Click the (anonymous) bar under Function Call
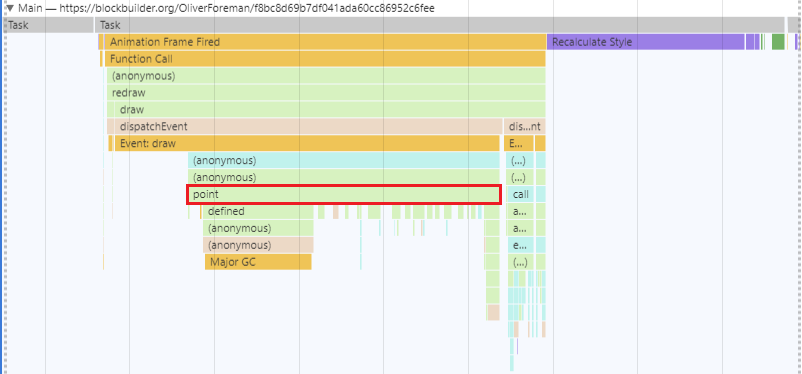The width and height of the screenshot is (802, 374). pos(326,76)
